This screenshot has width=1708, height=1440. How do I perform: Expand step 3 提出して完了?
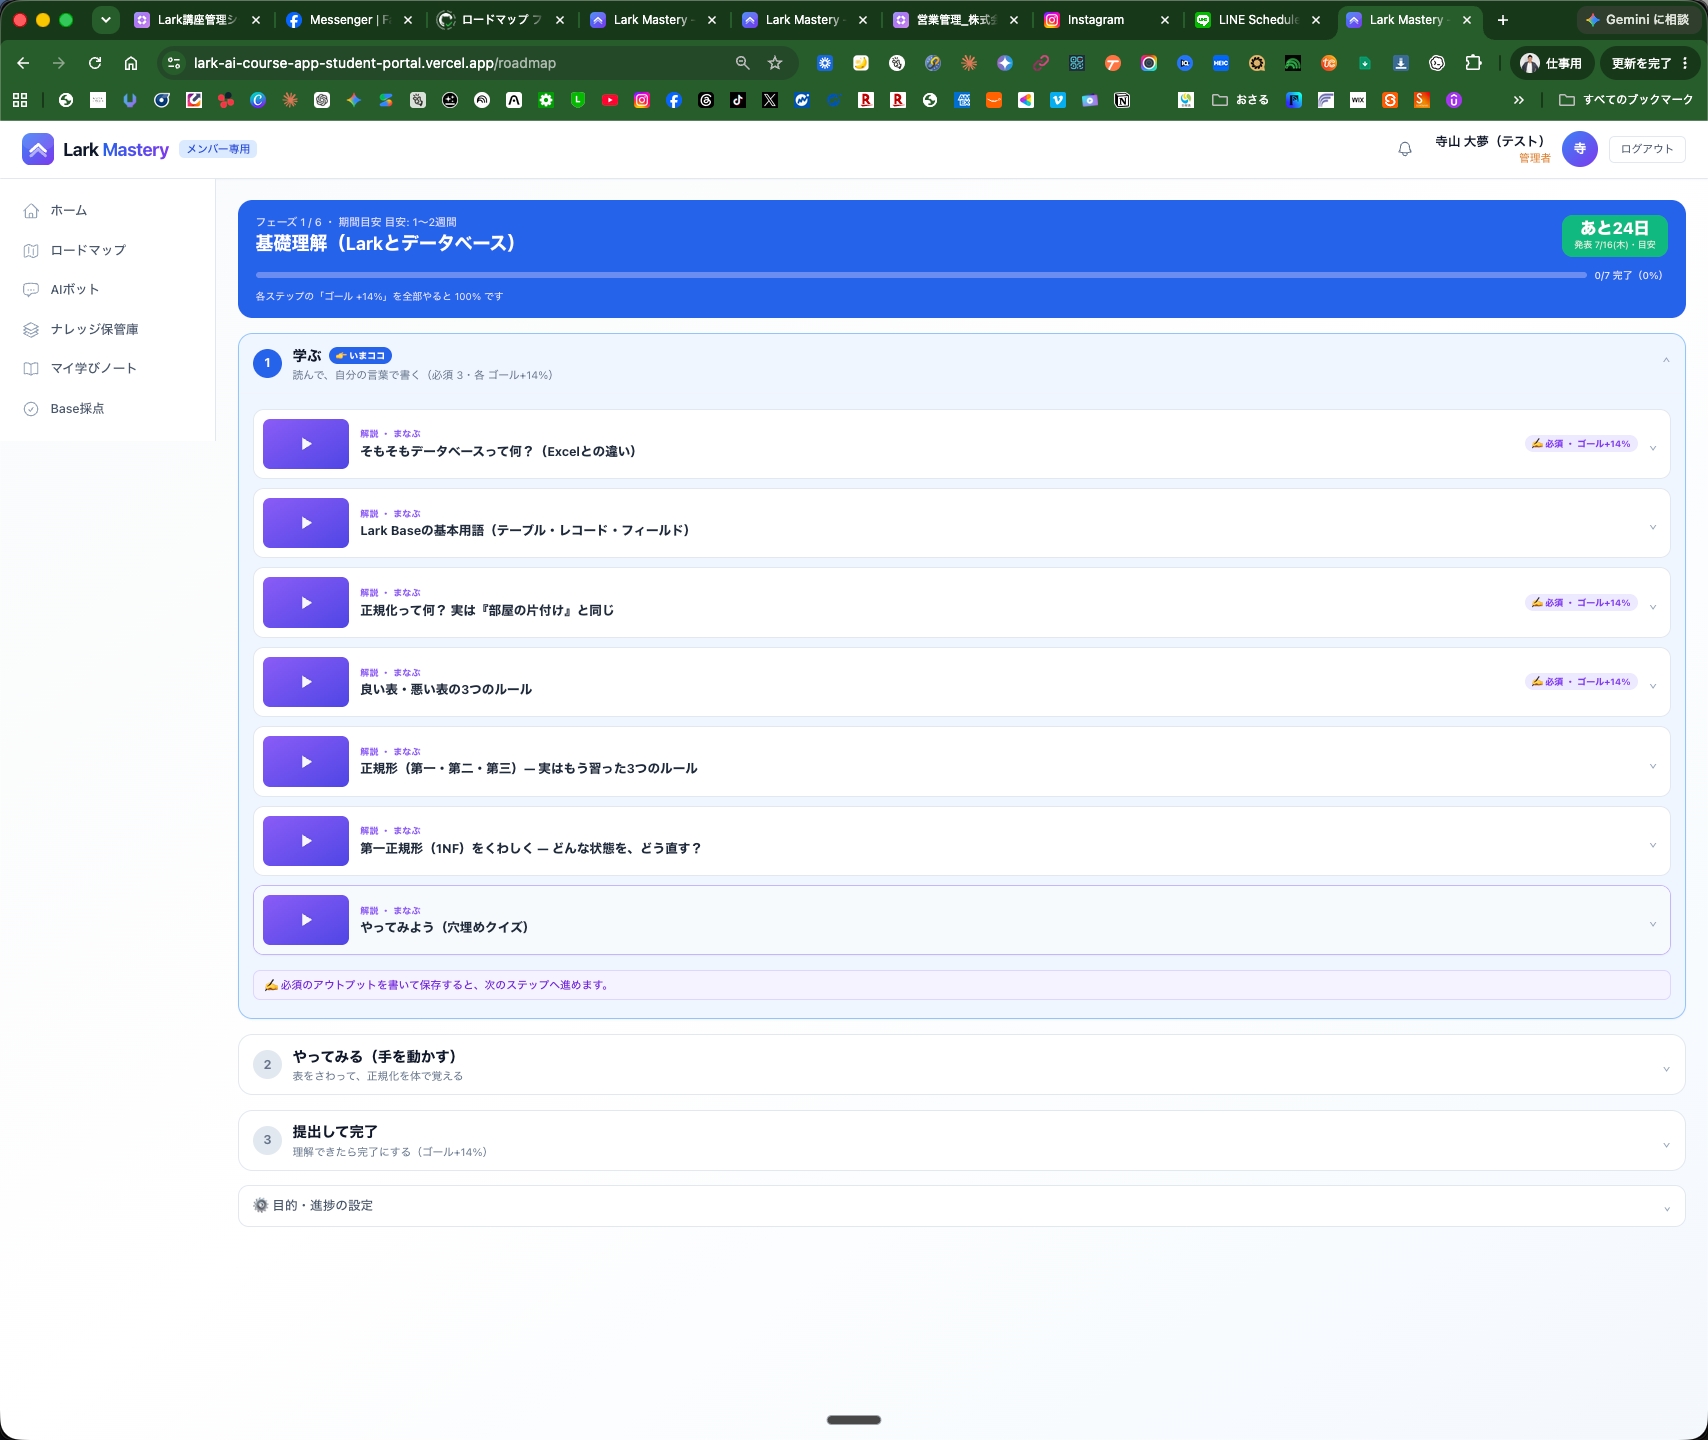coord(961,1141)
